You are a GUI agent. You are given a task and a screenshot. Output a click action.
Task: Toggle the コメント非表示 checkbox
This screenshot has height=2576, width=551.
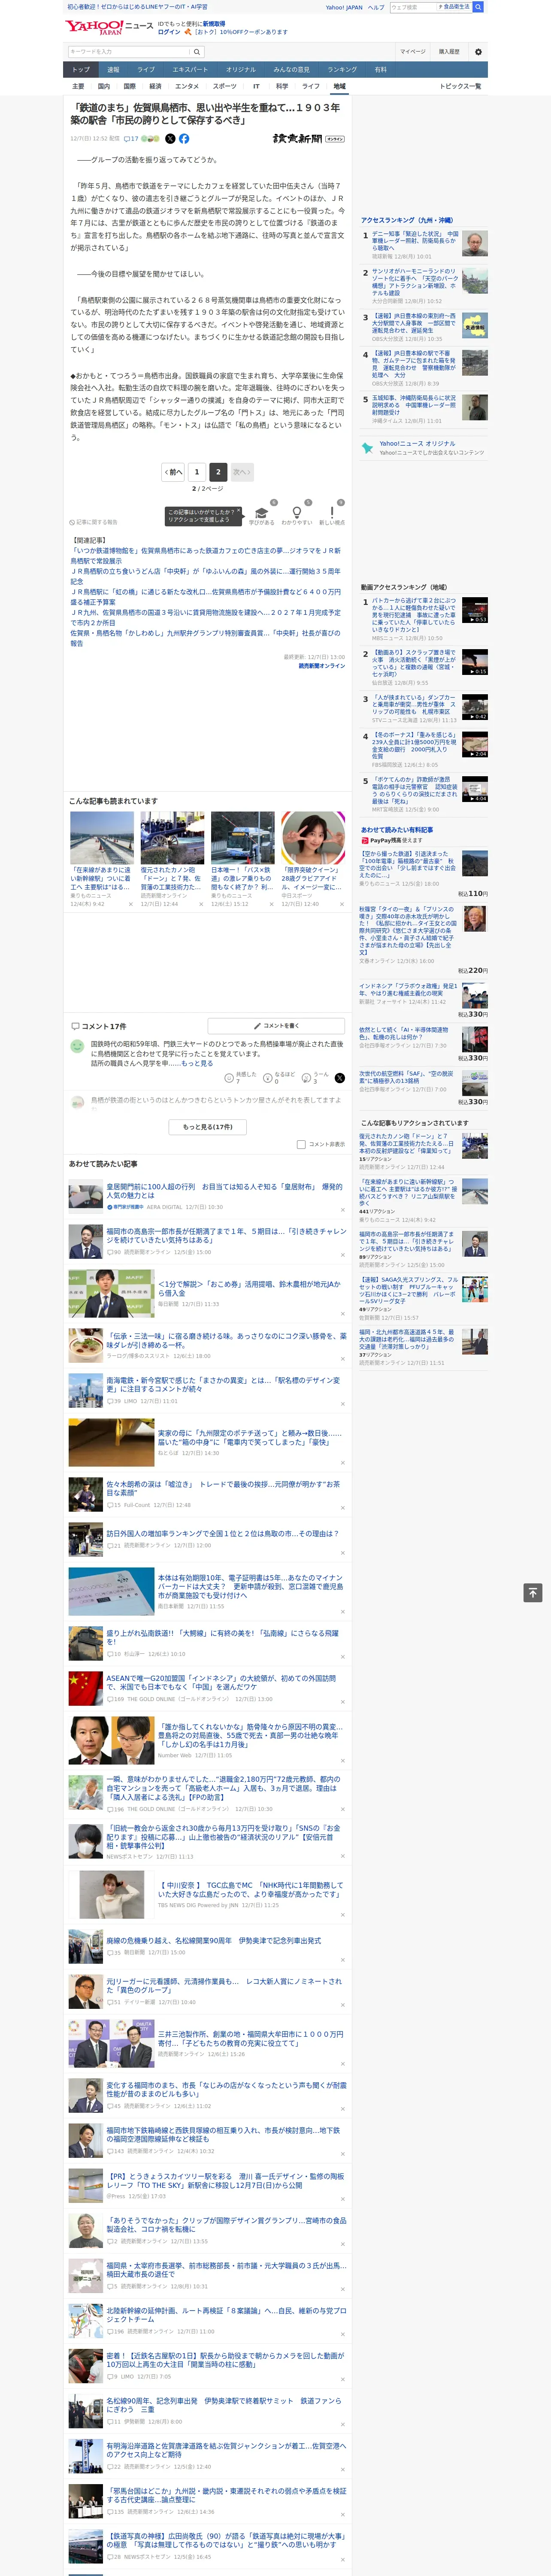(x=301, y=1144)
